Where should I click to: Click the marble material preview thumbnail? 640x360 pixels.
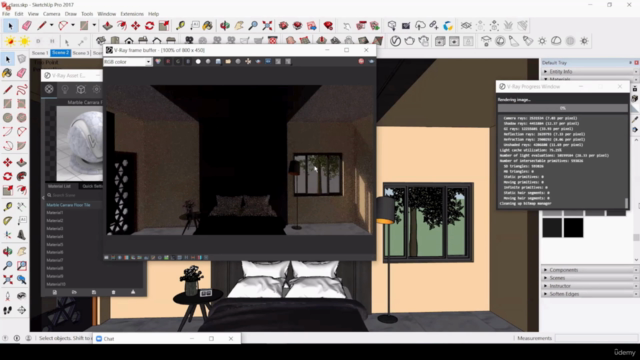tap(80, 143)
